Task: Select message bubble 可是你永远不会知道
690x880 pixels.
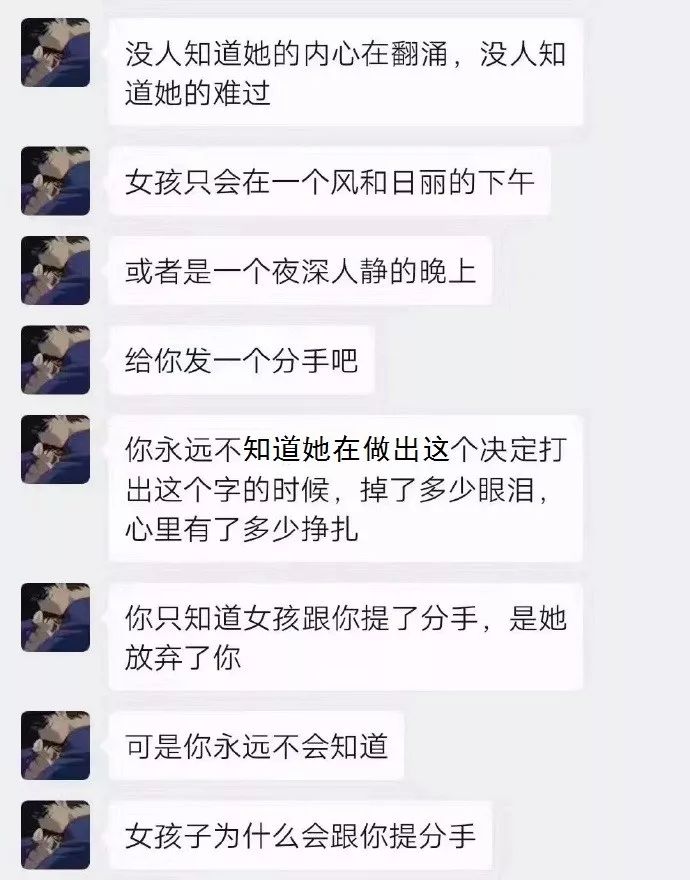Action: (x=256, y=745)
